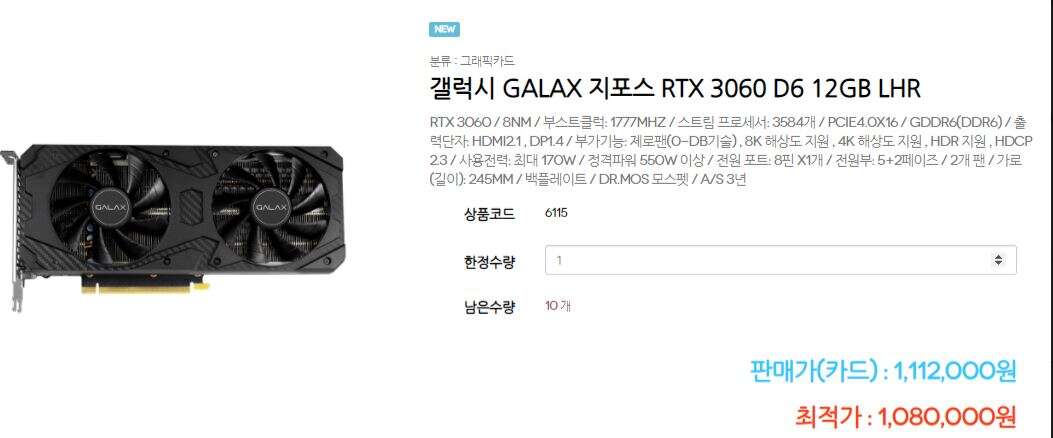
Task: Click the GALAX logo on right fan
Action: coord(271,207)
